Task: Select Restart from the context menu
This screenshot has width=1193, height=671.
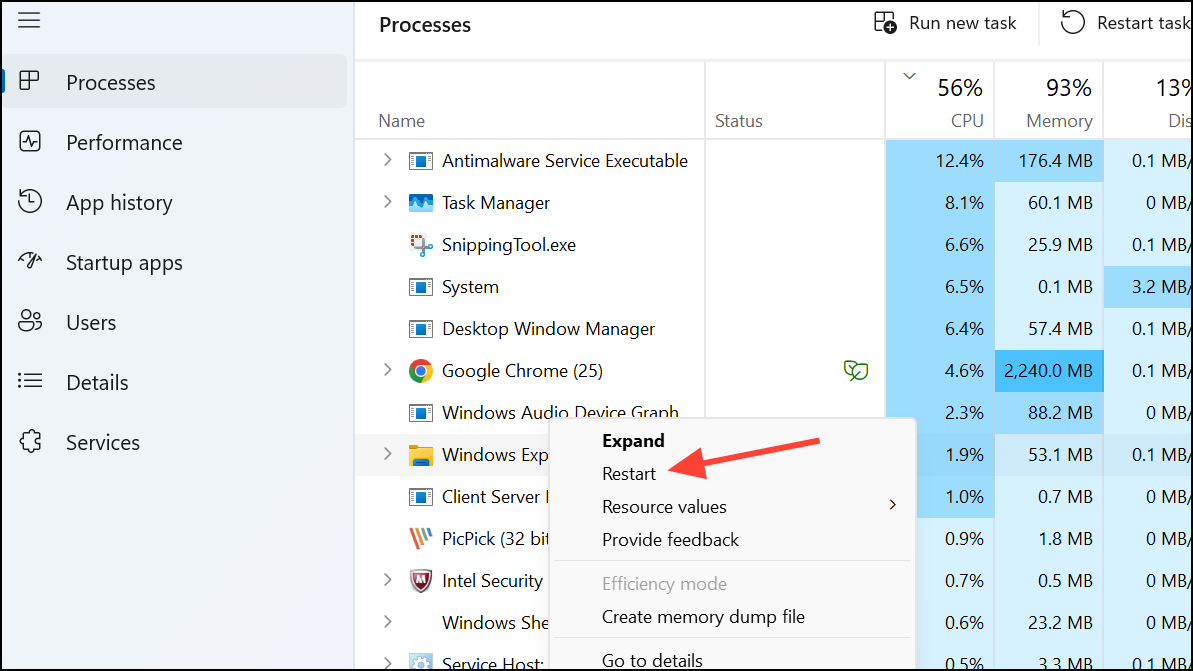Action: pyautogui.click(x=629, y=473)
